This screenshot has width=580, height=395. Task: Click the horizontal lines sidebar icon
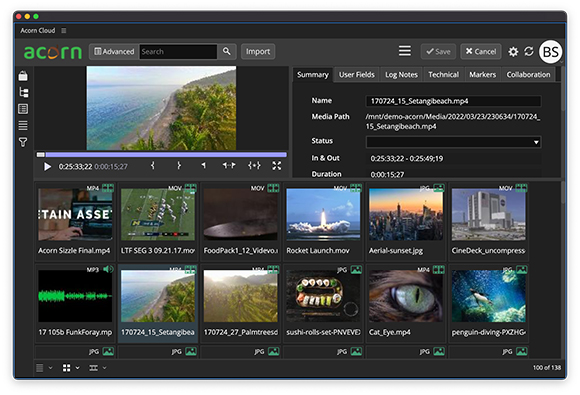click(23, 126)
